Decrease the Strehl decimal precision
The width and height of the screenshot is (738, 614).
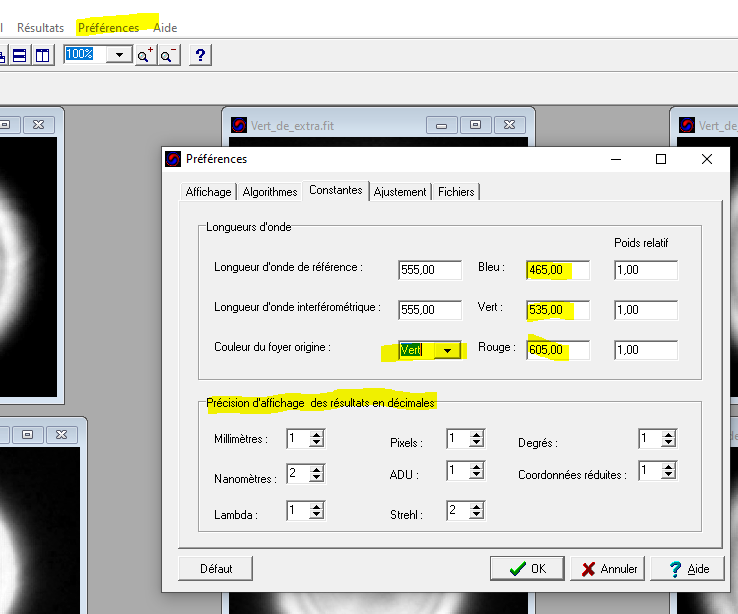click(476, 515)
